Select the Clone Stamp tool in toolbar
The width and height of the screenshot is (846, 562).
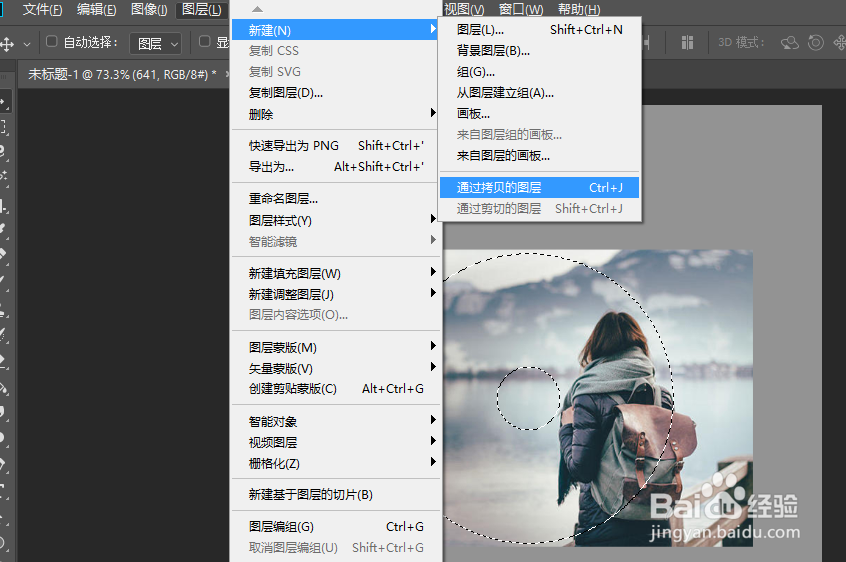tap(4, 309)
